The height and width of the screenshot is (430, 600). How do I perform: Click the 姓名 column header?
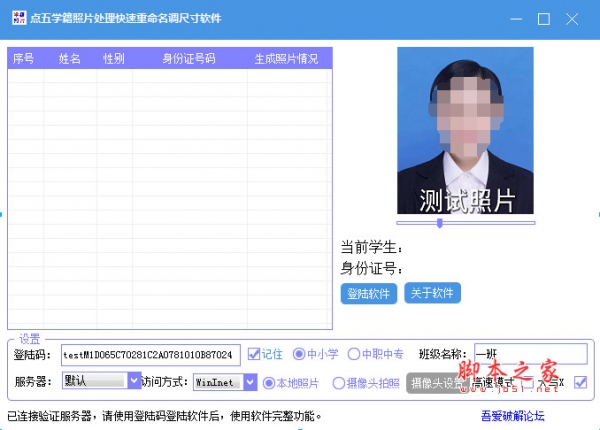tap(70, 59)
